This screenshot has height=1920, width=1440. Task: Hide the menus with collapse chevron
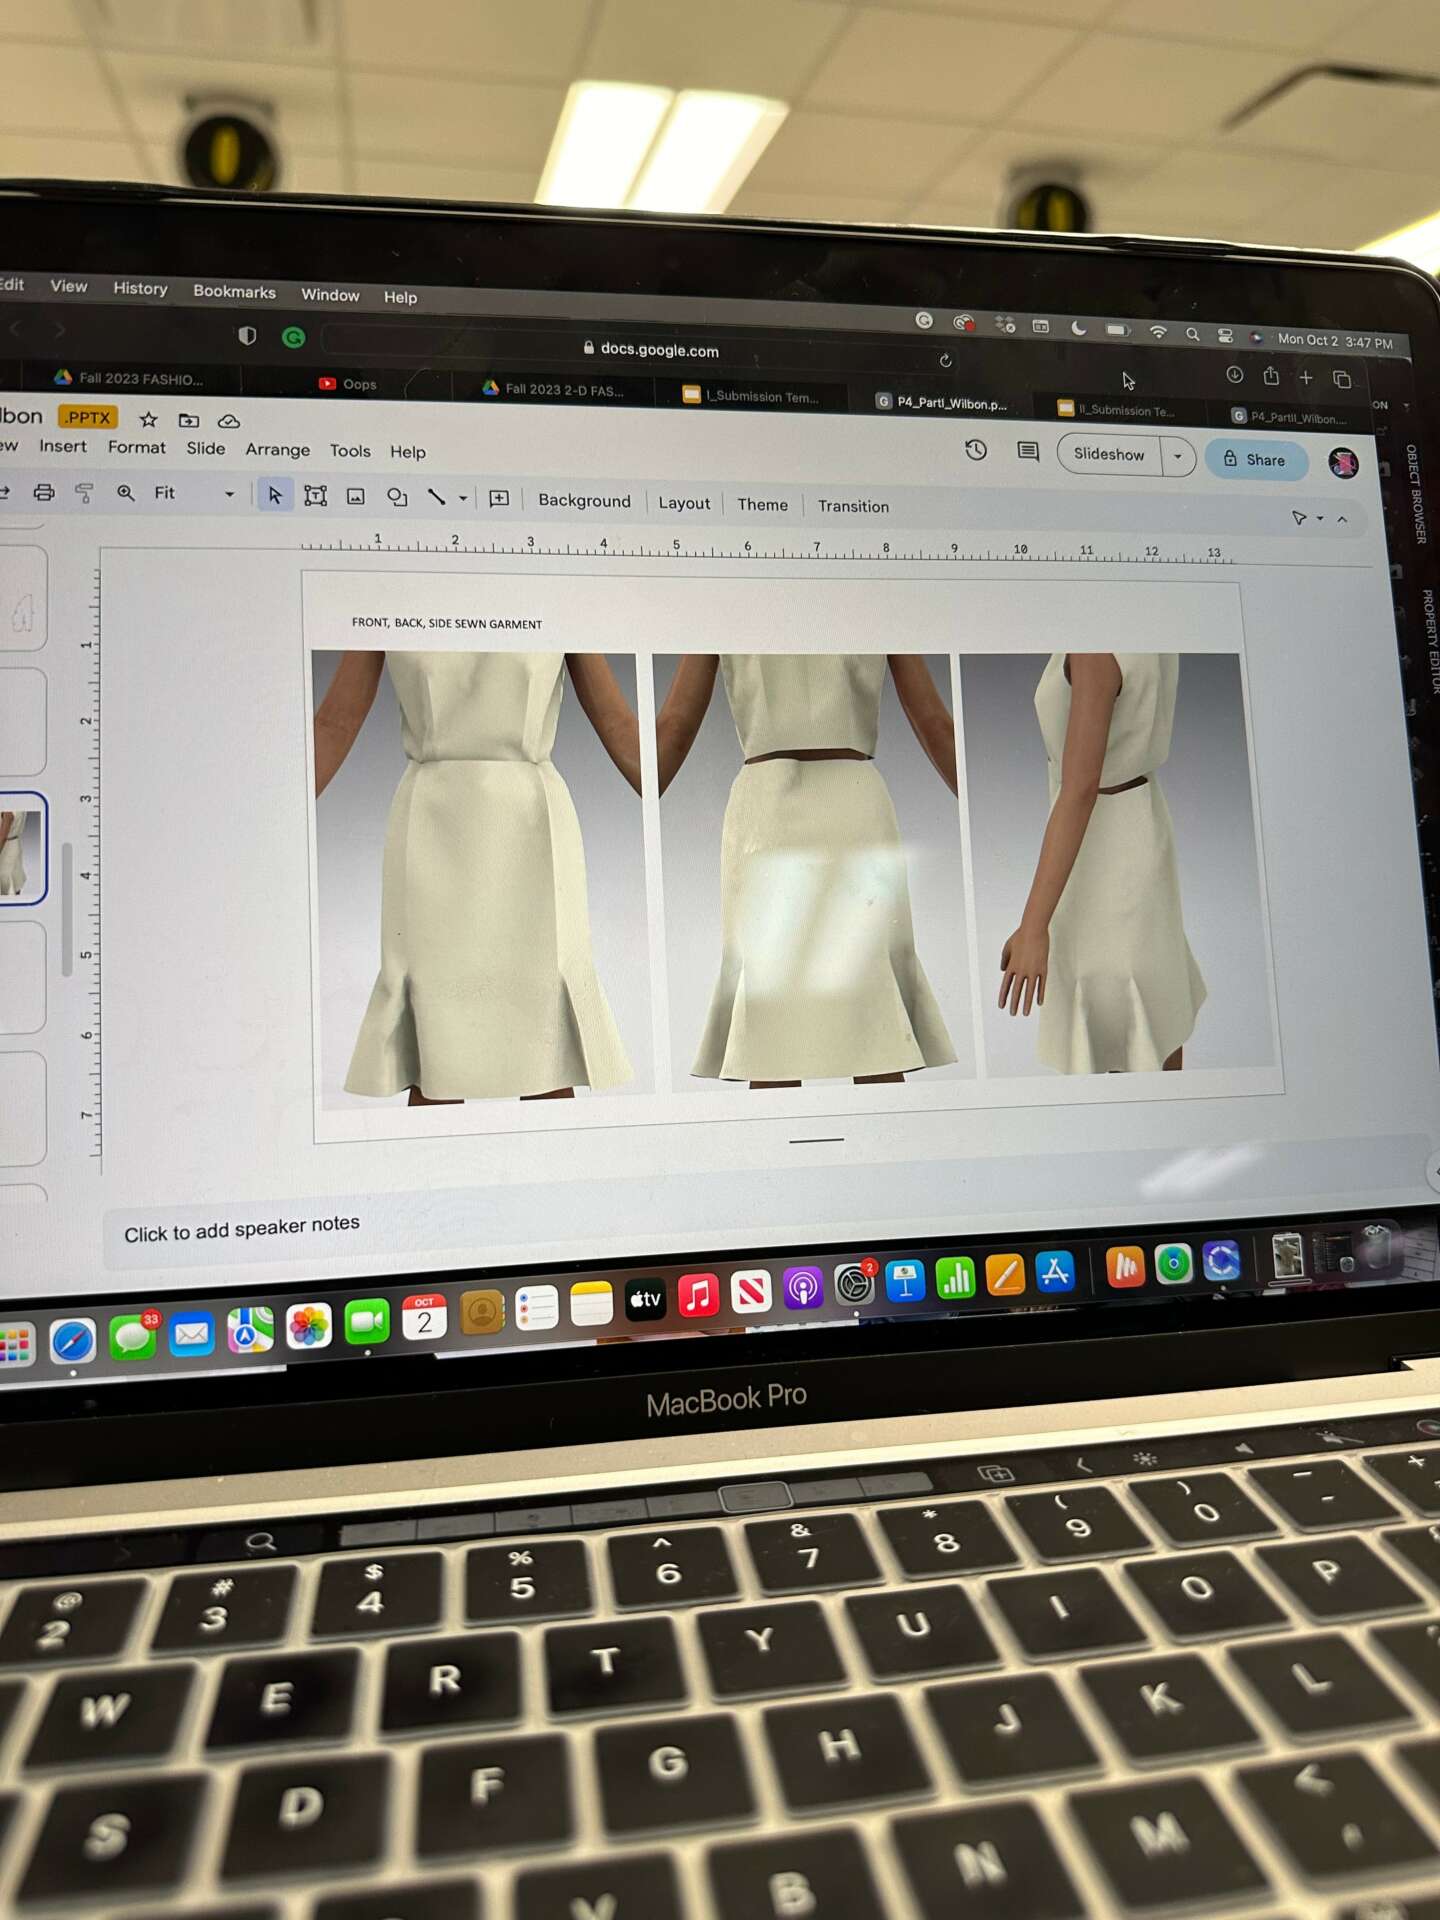[x=1342, y=519]
